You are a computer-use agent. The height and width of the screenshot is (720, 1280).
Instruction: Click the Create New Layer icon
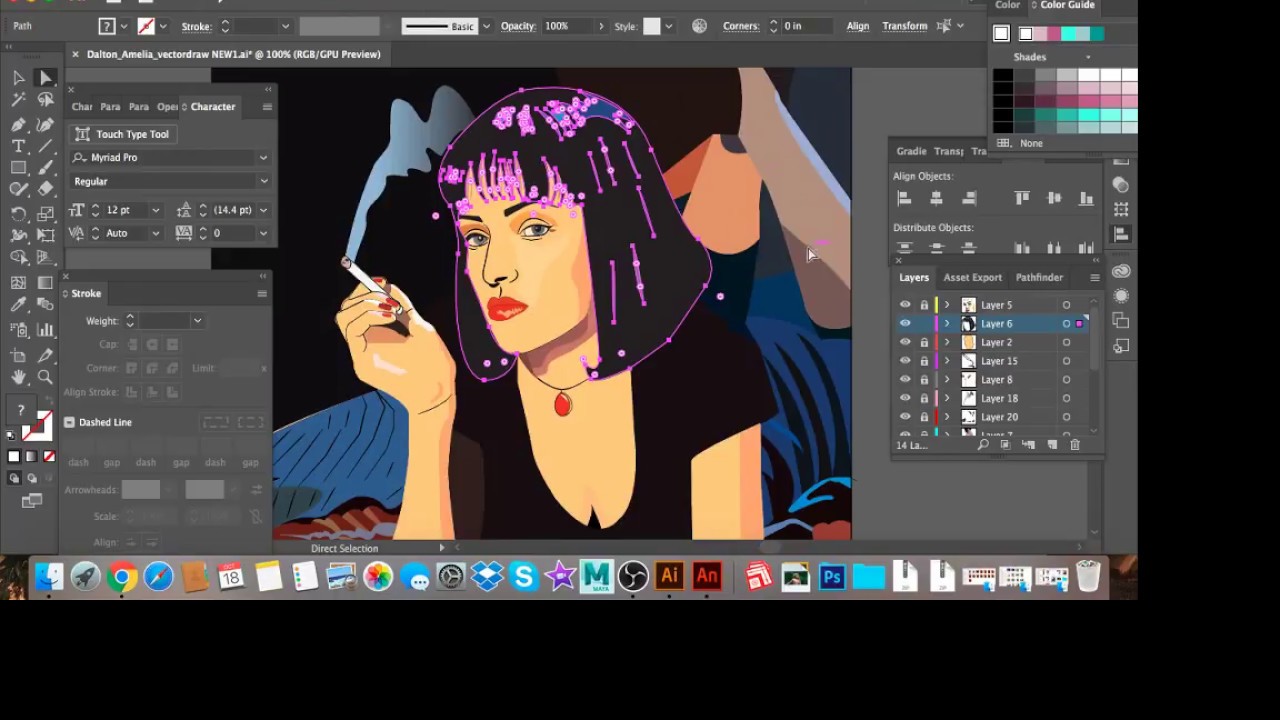1051,444
